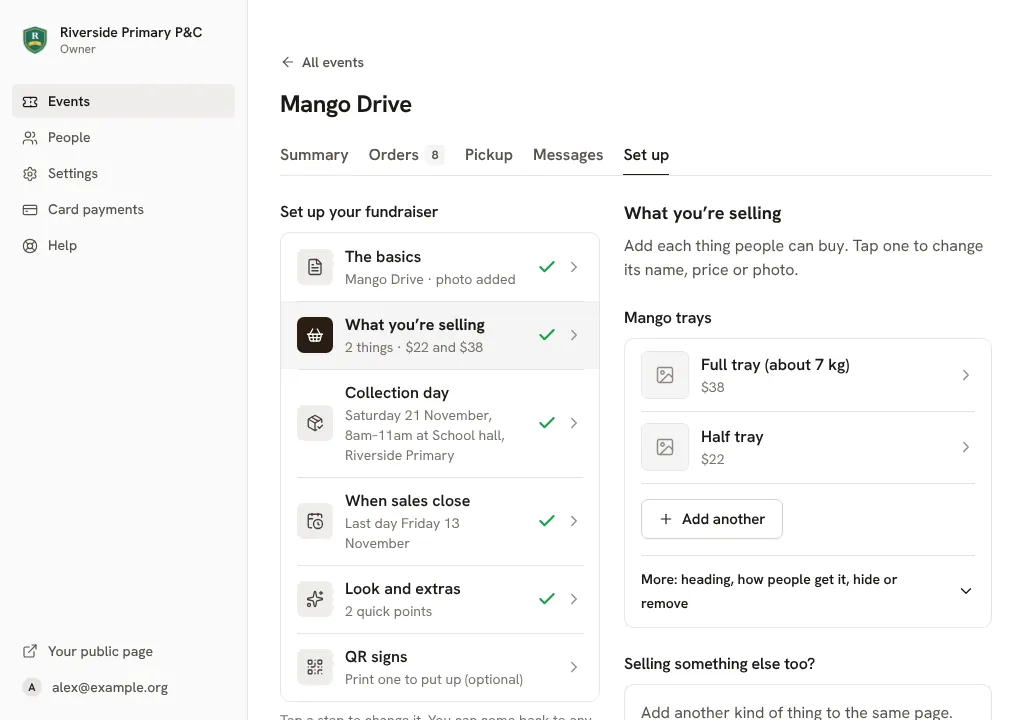Screen dimensions: 1024x720
Task: Click the QR signs code icon
Action: (x=315, y=666)
